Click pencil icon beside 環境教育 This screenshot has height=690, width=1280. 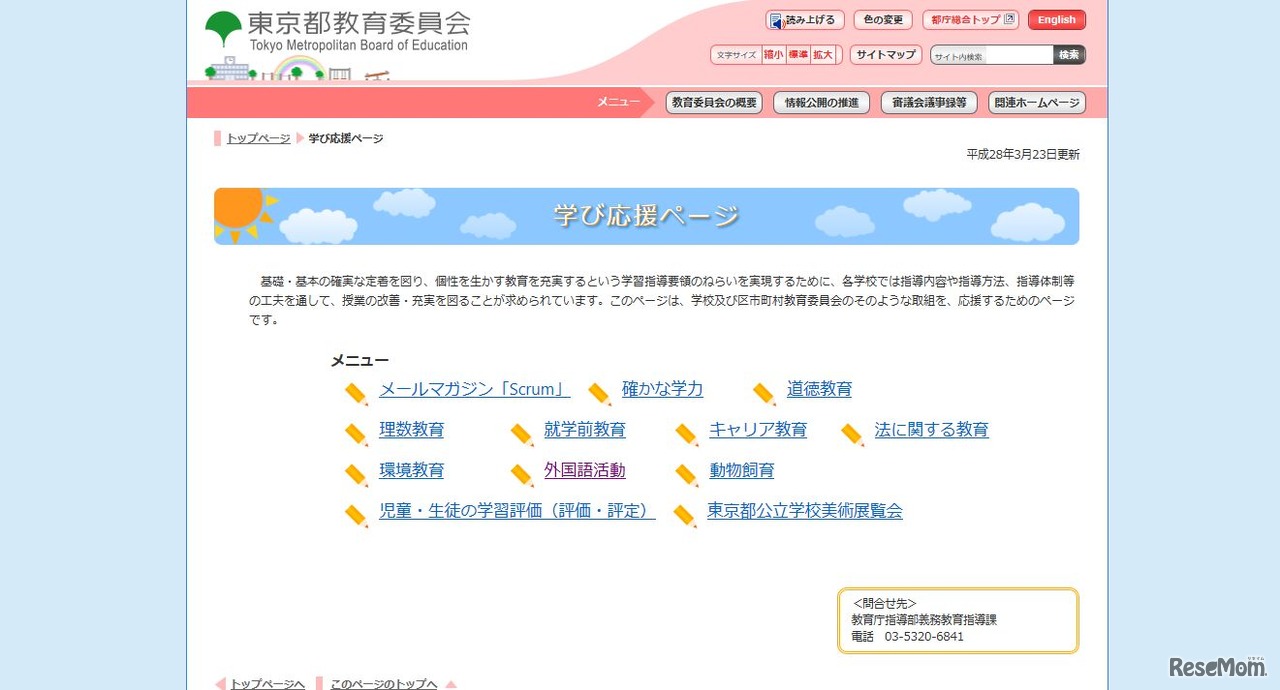(x=357, y=475)
